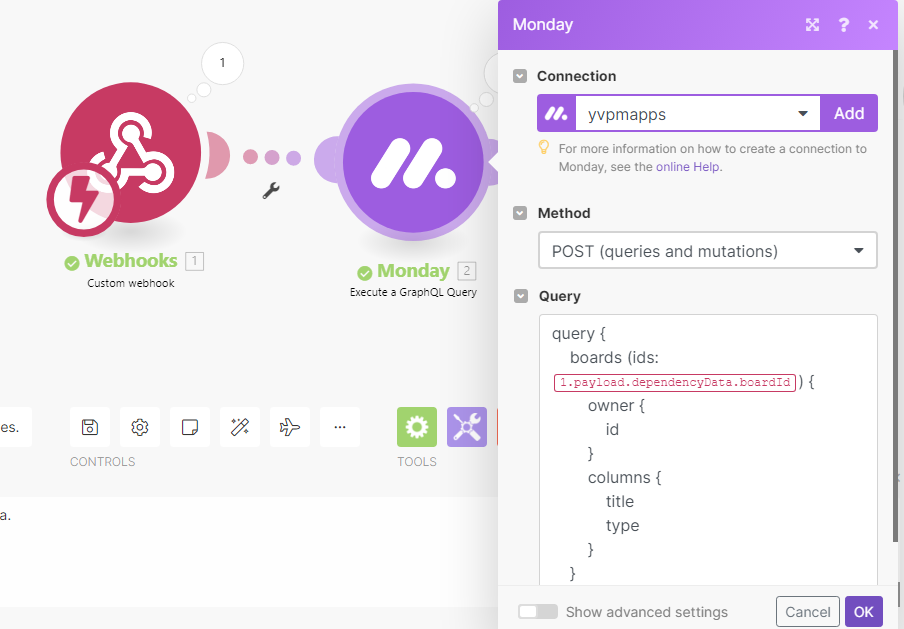Click the 'query {' first line
Image resolution: width=904 pixels, height=629 pixels.
tap(579, 334)
